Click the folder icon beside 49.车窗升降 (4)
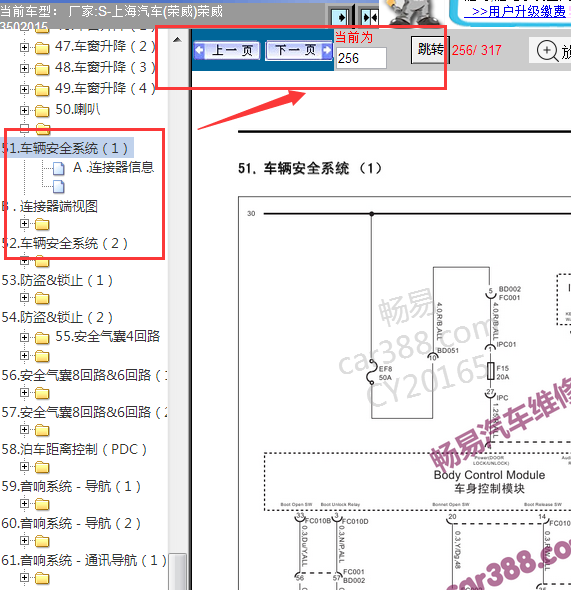571x590 pixels. pos(42,90)
